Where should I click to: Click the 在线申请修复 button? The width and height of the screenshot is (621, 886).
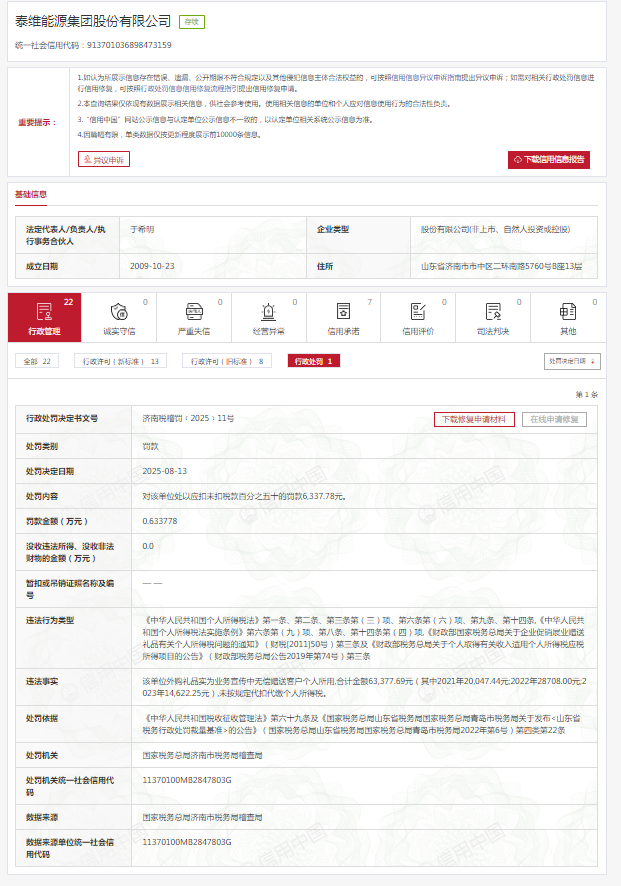[x=554, y=419]
